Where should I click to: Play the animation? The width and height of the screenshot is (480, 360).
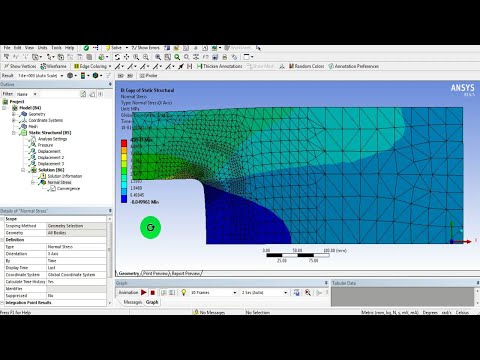[144, 292]
